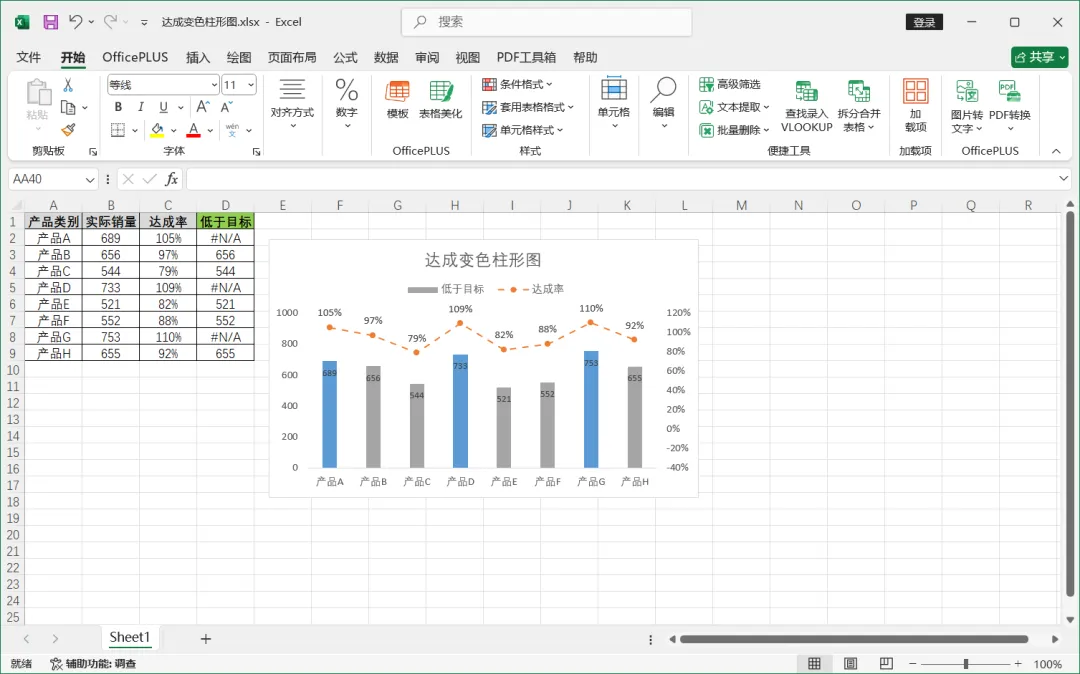
Task: Open 单元格样式 cell styles dropdown
Action: [523, 129]
